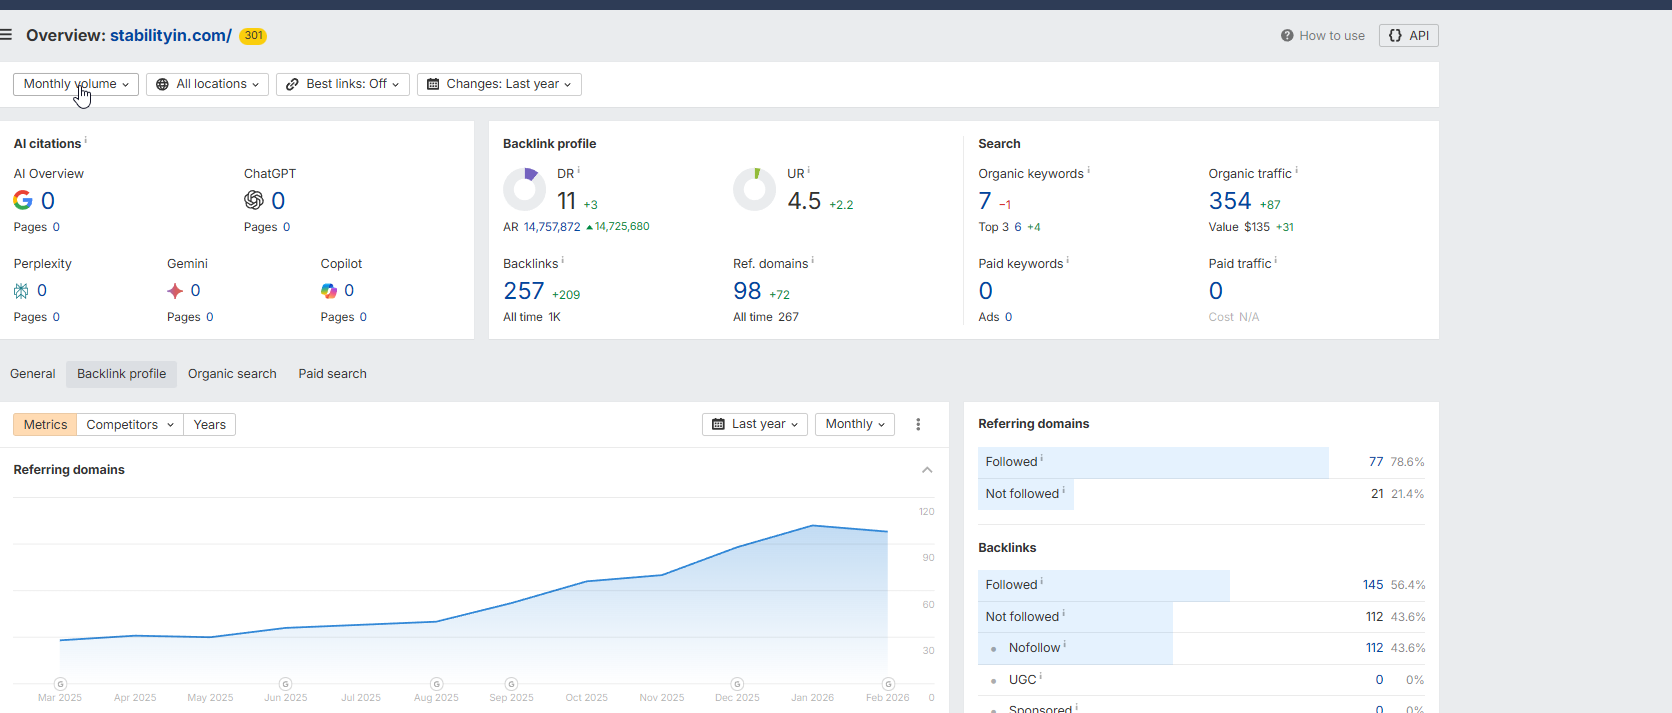Click the Gemini star icon
The image size is (1672, 713).
click(175, 291)
